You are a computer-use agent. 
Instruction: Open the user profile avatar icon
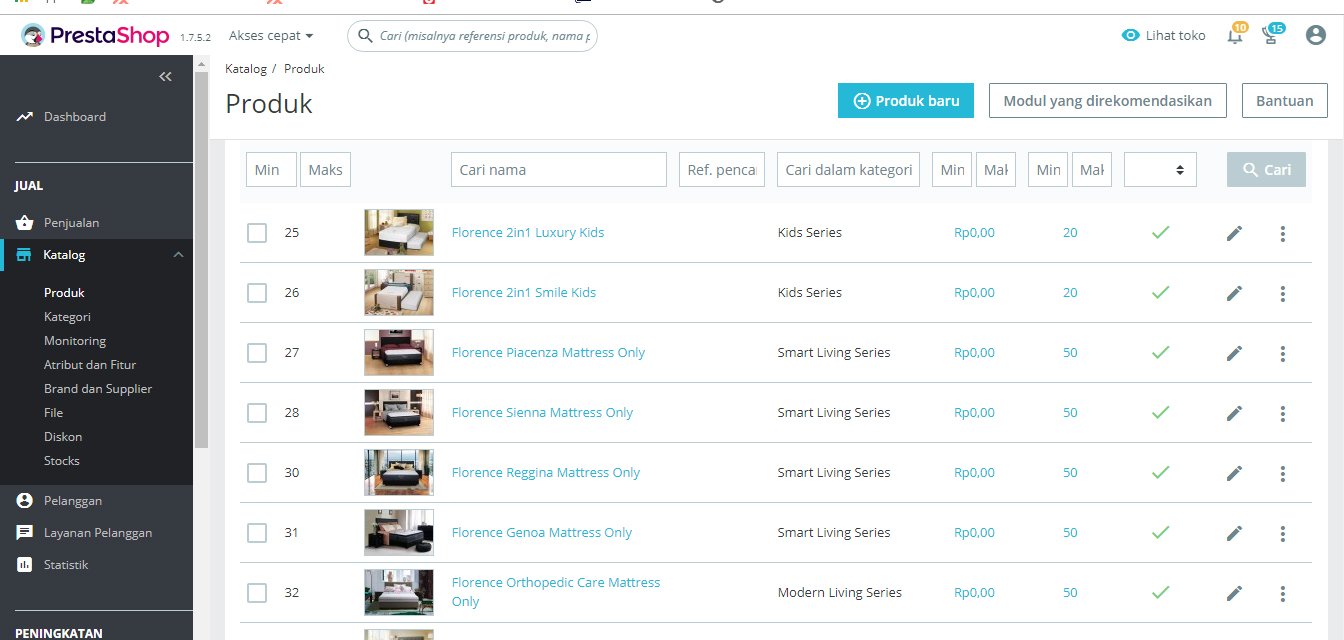[x=1316, y=35]
